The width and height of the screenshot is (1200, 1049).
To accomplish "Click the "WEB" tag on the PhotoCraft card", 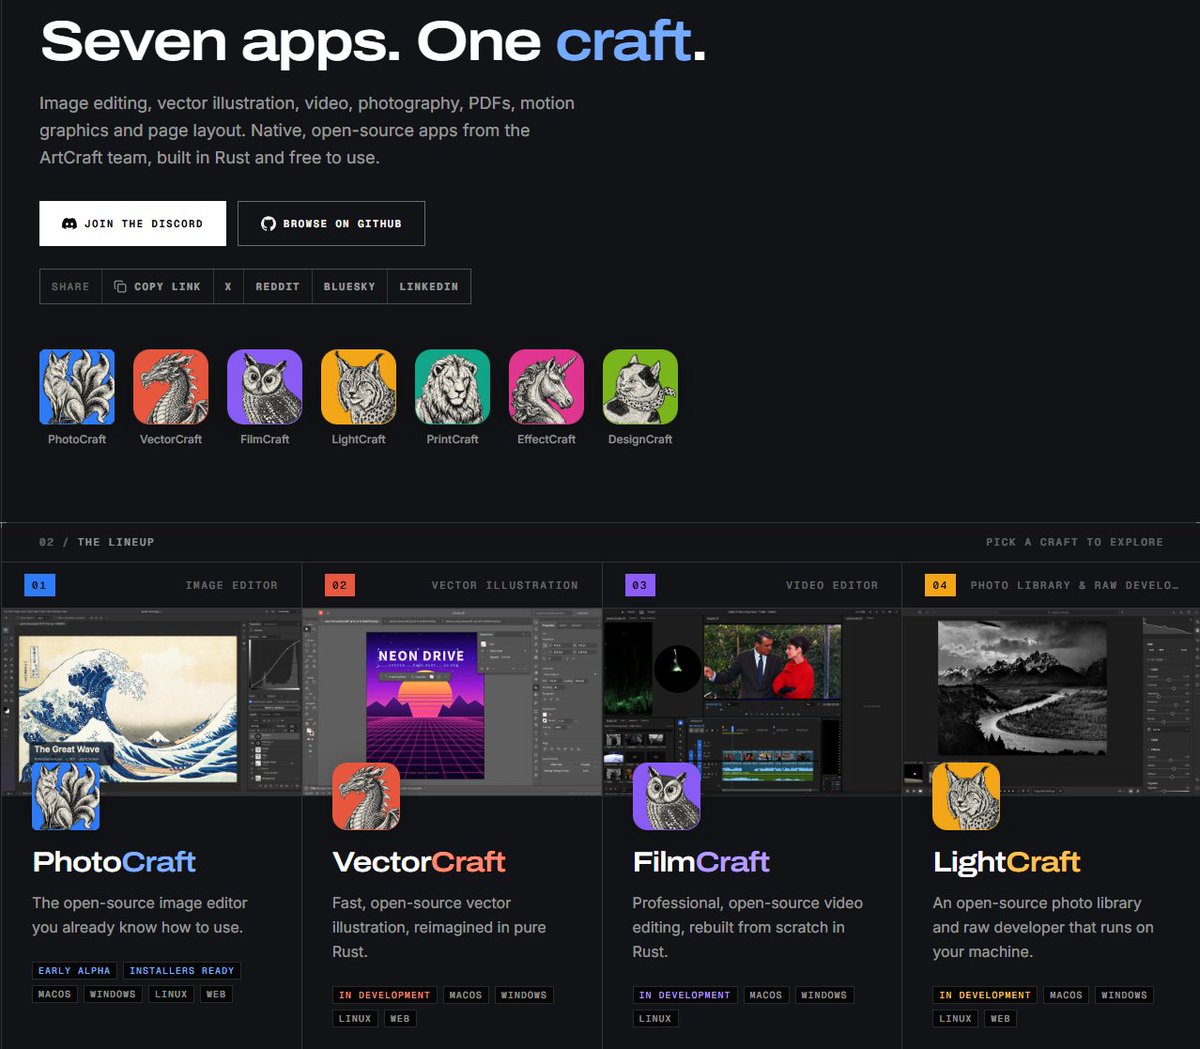I will point(216,994).
